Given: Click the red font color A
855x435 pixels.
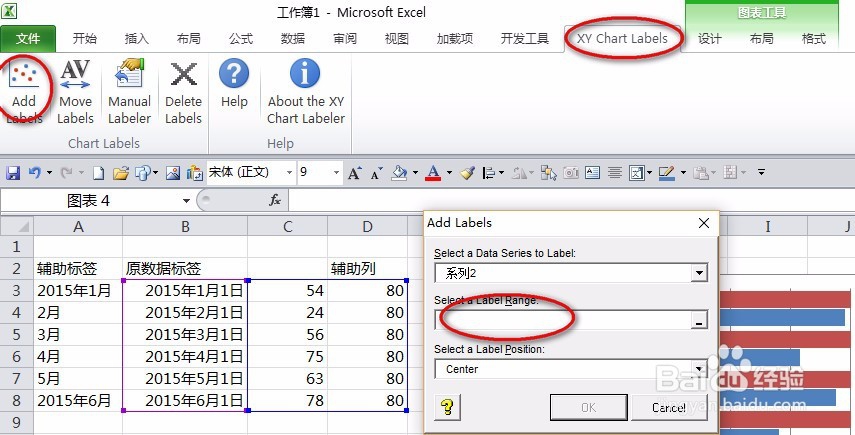Looking at the screenshot, I should click(x=433, y=173).
